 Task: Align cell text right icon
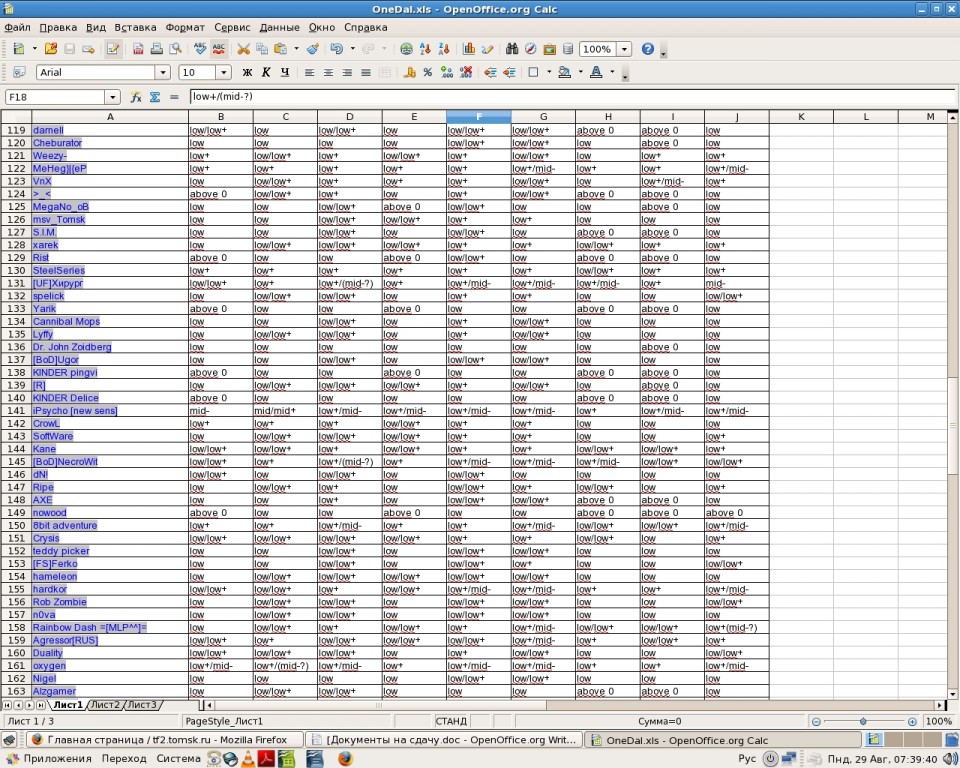point(347,72)
